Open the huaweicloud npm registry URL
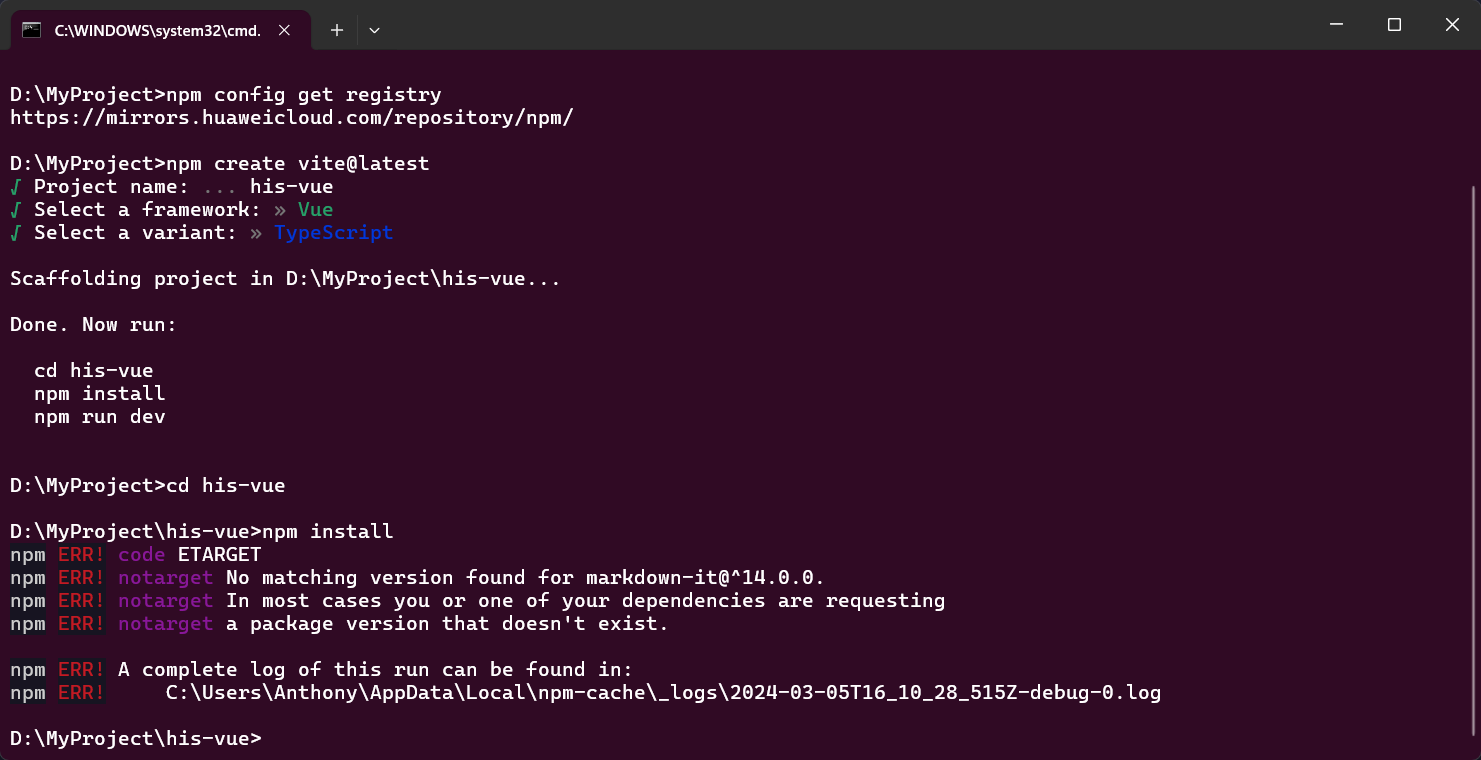Image resolution: width=1481 pixels, height=760 pixels. [292, 118]
